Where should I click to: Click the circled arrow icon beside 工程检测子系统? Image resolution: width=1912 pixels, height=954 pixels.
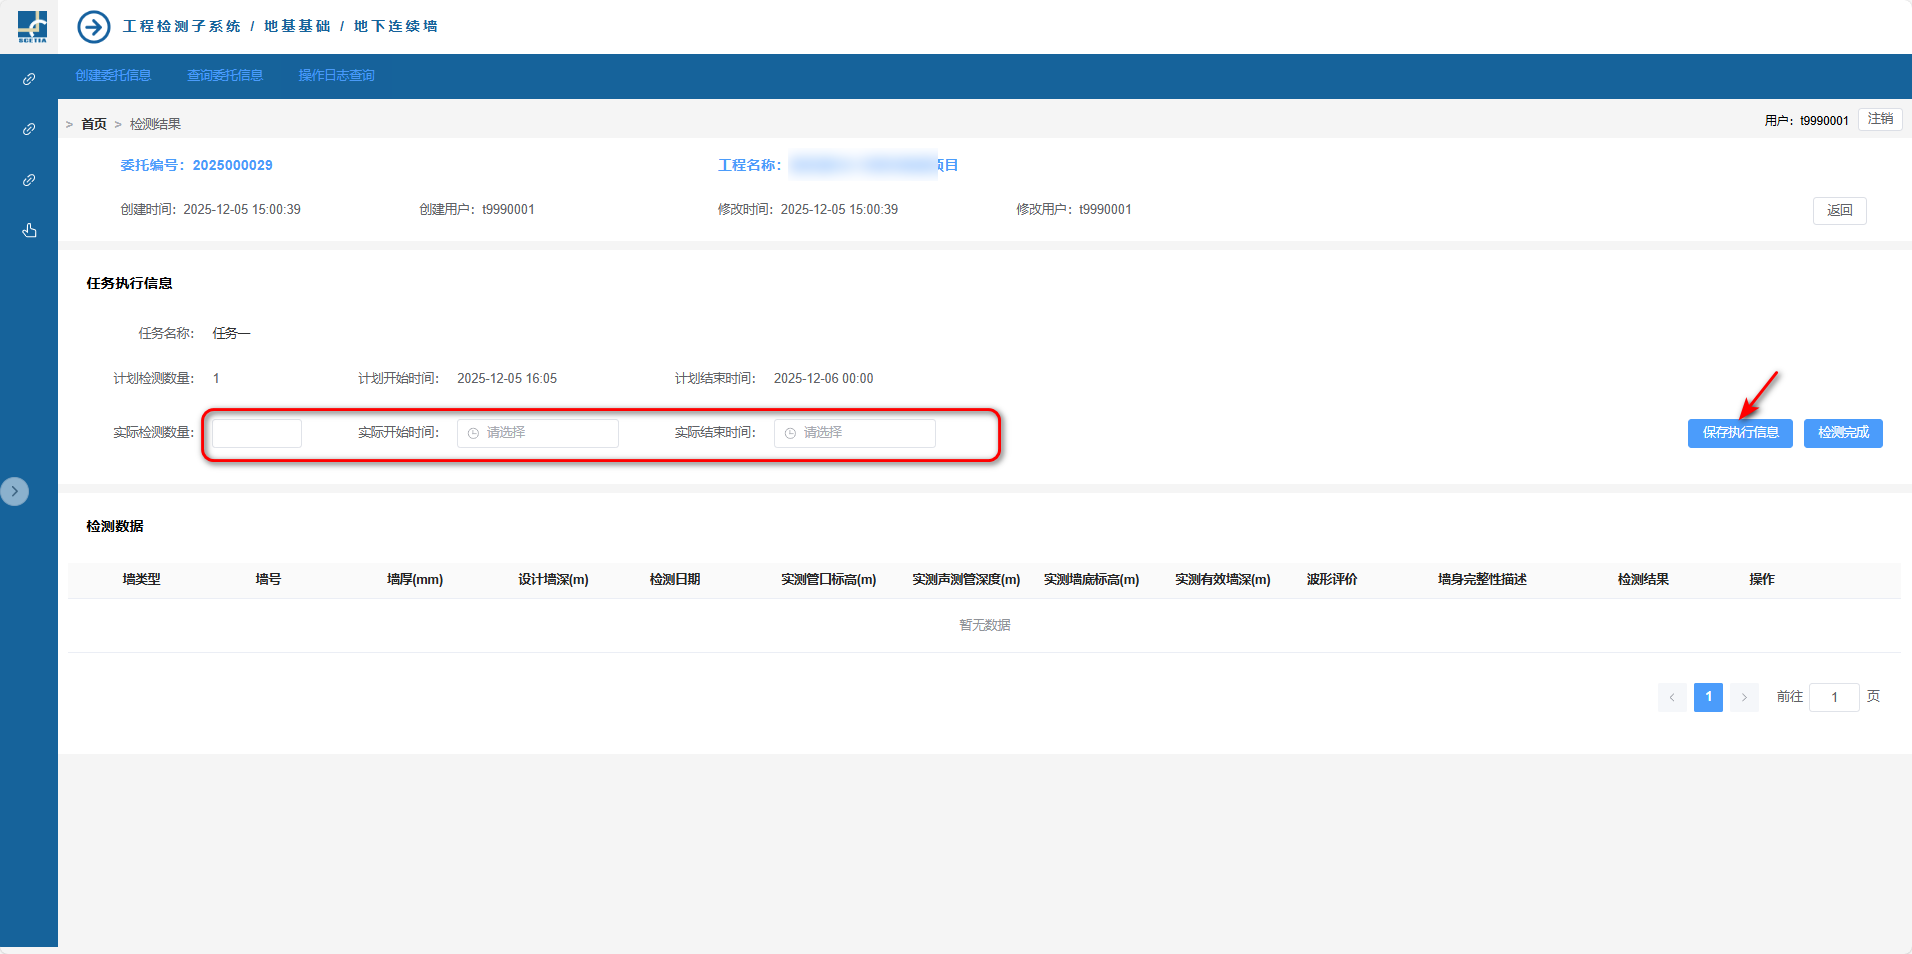[94, 27]
